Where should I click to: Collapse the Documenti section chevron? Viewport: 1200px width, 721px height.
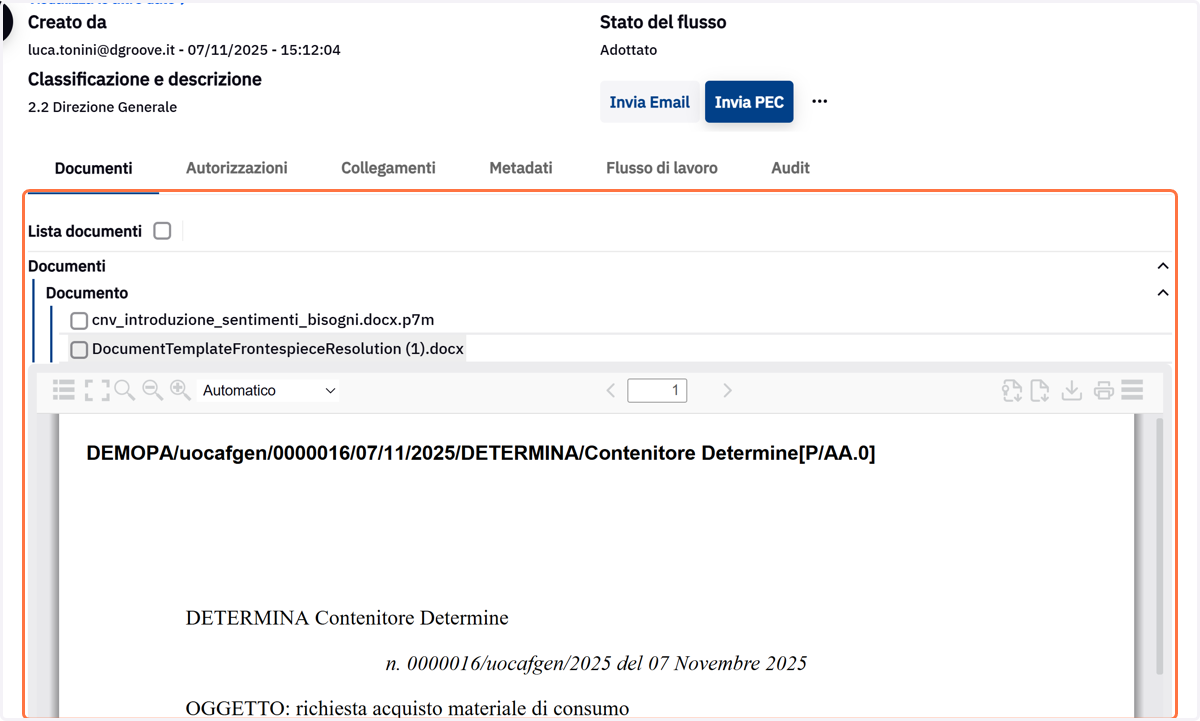pyautogui.click(x=1163, y=266)
